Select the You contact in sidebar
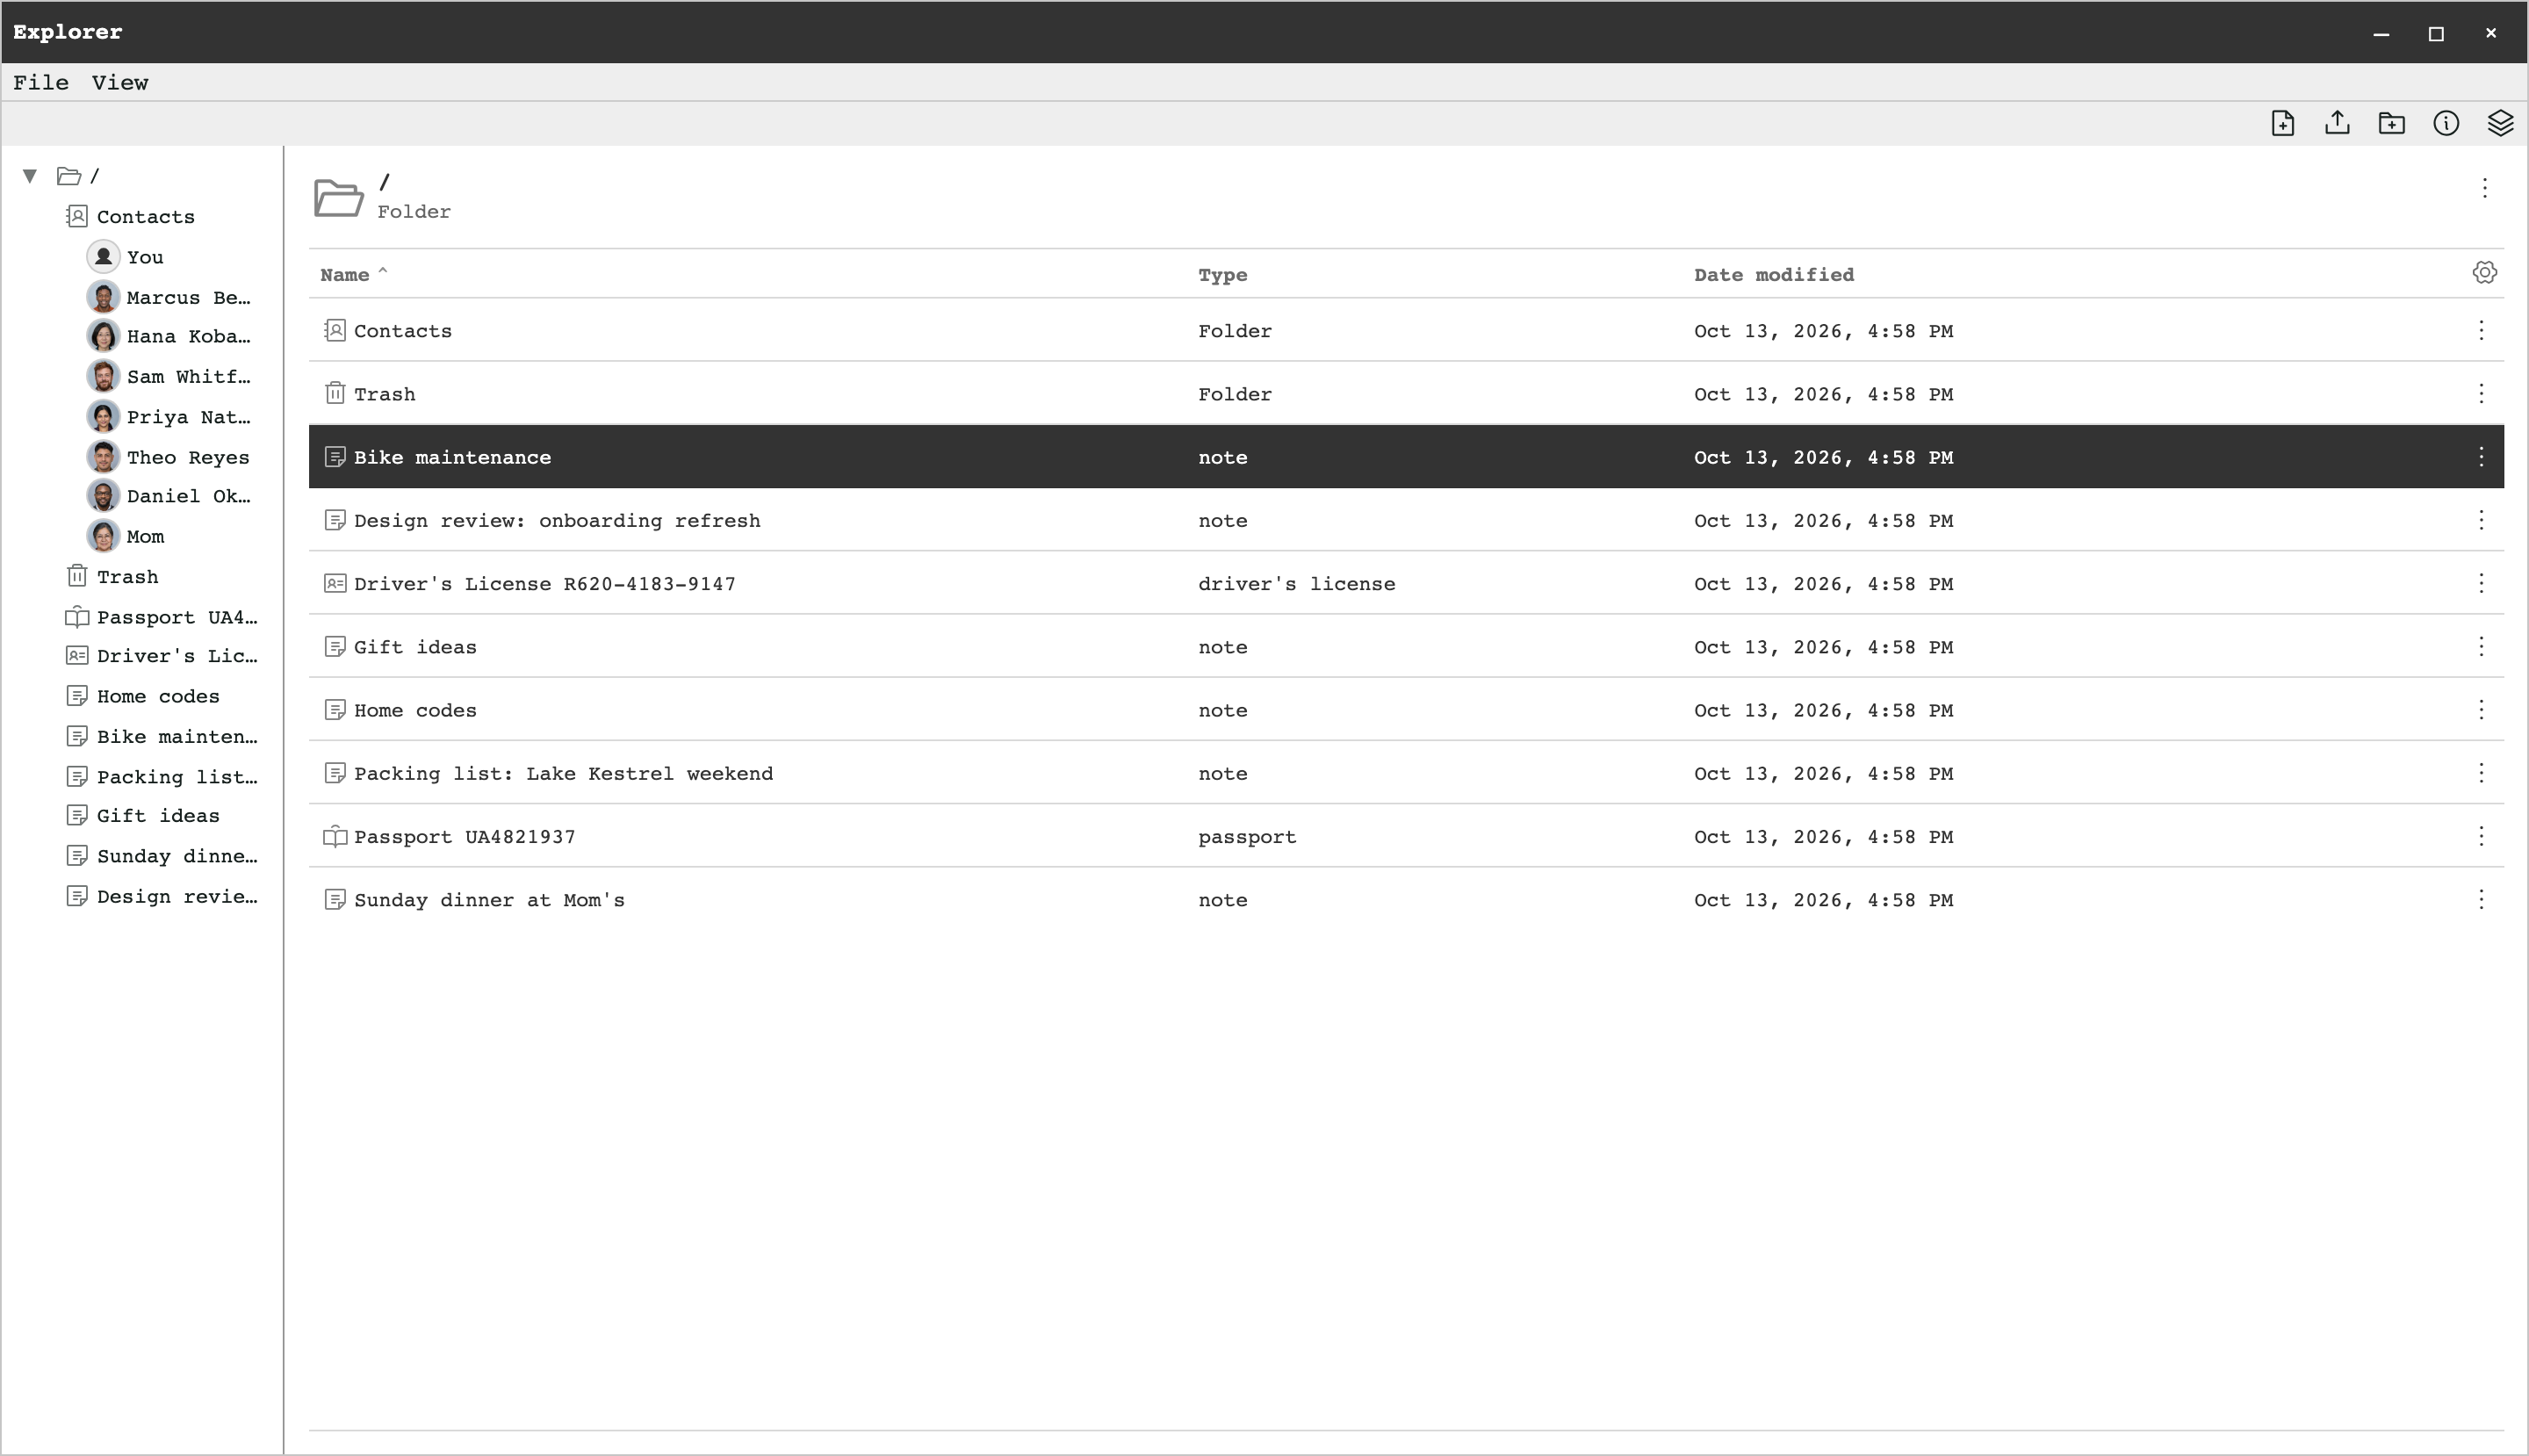The width and height of the screenshot is (2529, 1456). point(145,257)
